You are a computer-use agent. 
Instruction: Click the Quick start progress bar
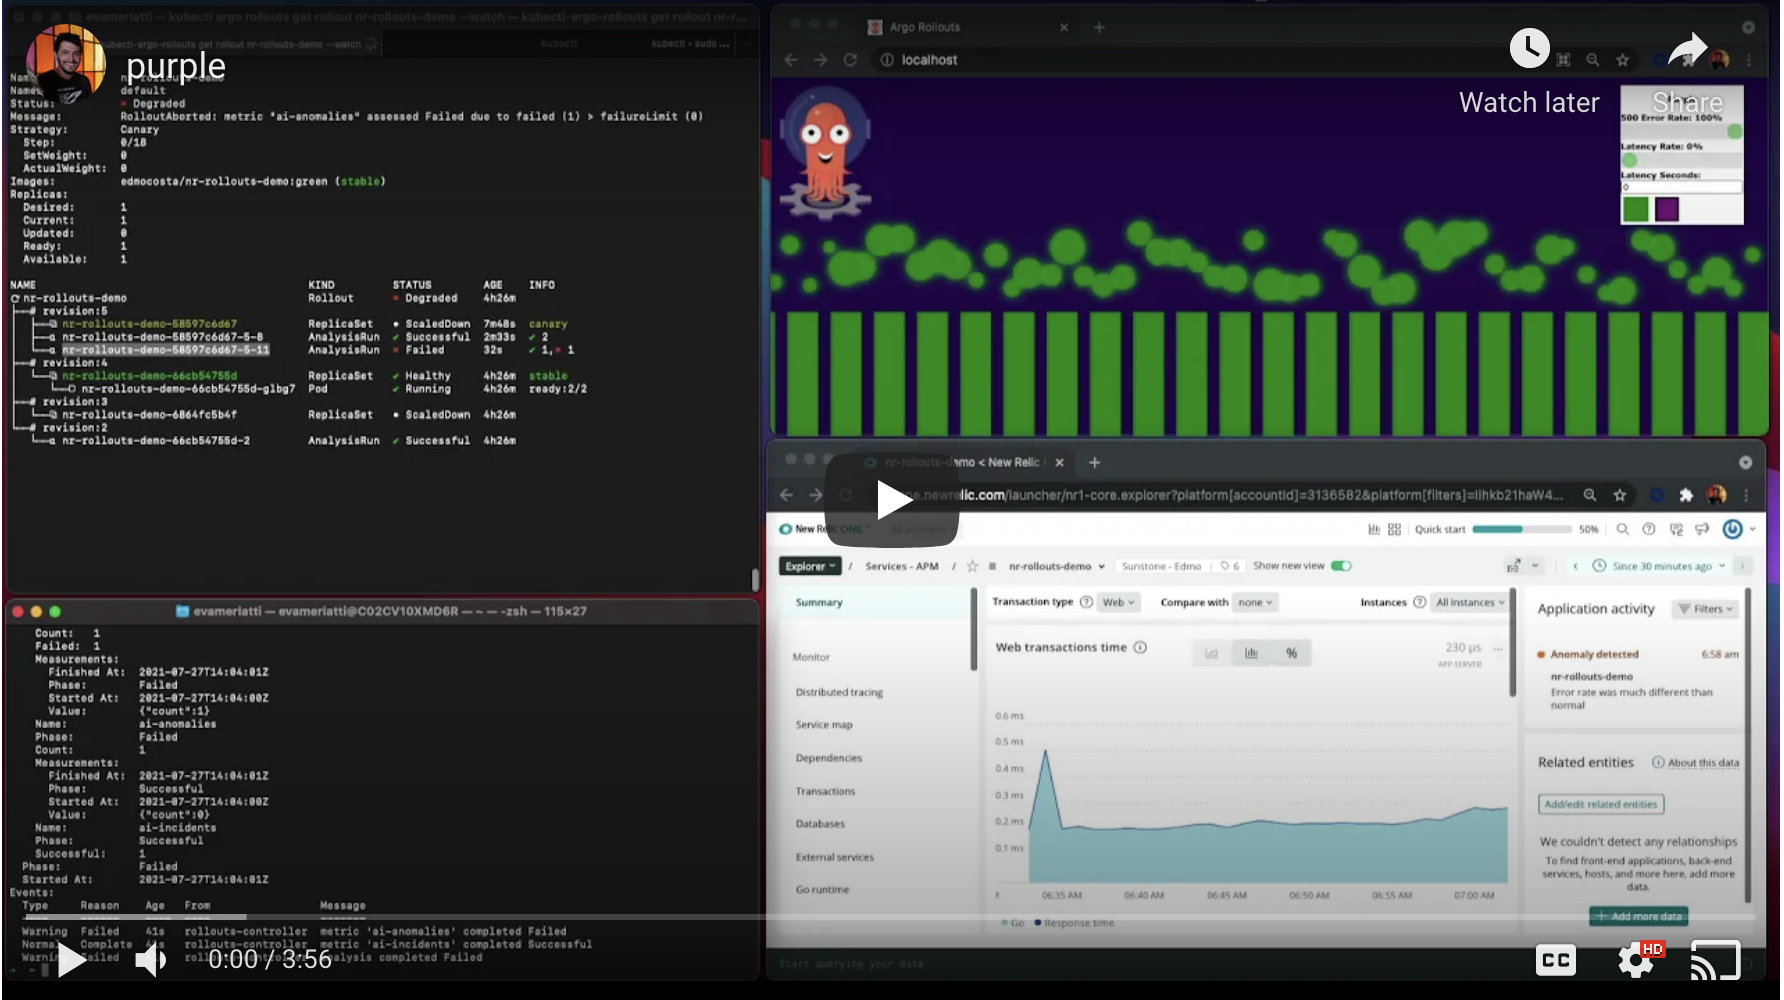(1522, 529)
